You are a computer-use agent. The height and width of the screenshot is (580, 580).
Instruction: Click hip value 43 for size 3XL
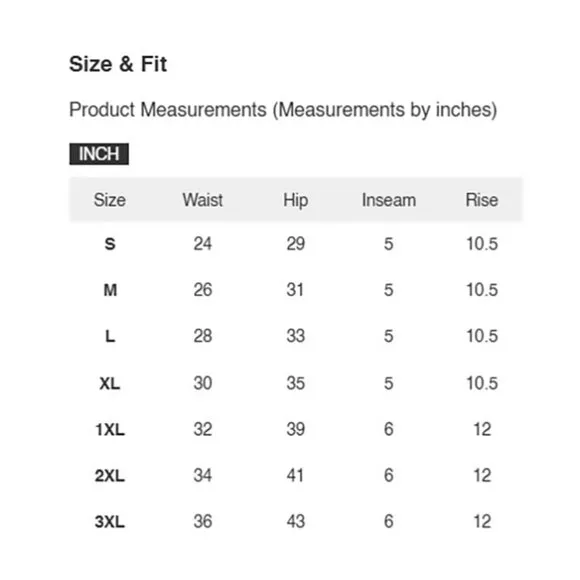click(296, 521)
